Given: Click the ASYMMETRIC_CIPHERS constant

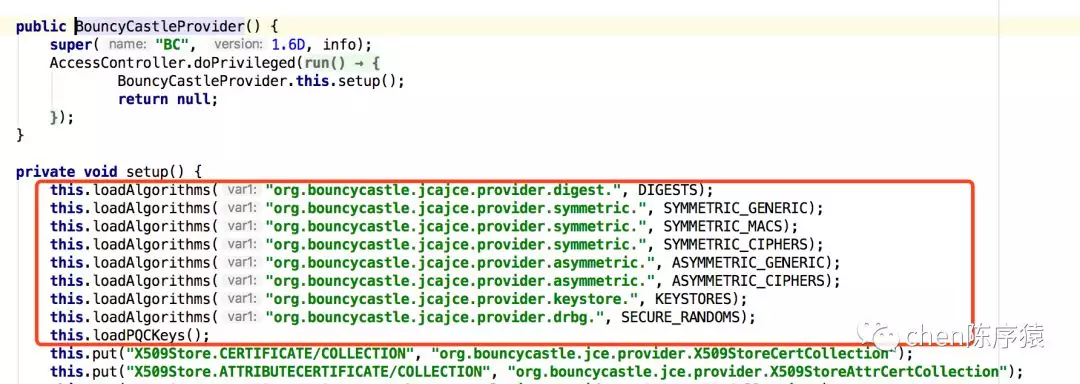Looking at the screenshot, I should tap(747, 281).
